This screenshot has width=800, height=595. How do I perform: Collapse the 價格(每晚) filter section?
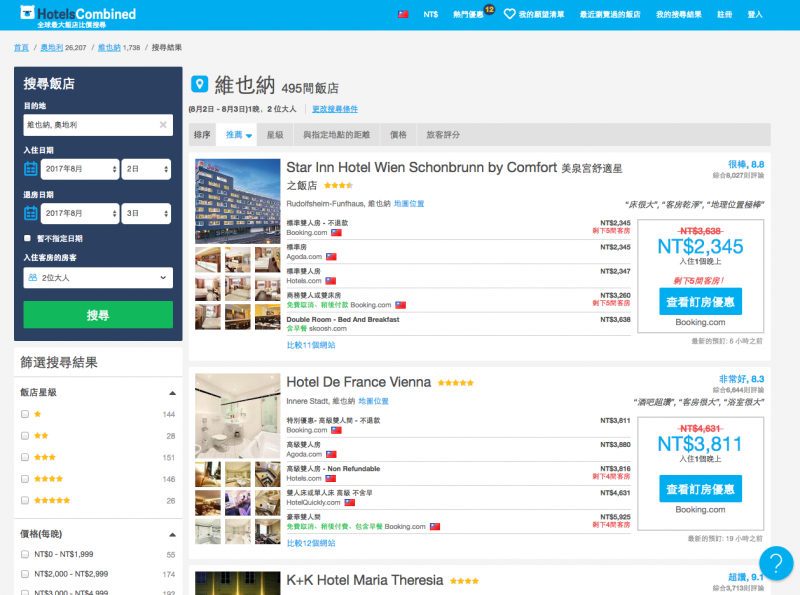click(172, 535)
